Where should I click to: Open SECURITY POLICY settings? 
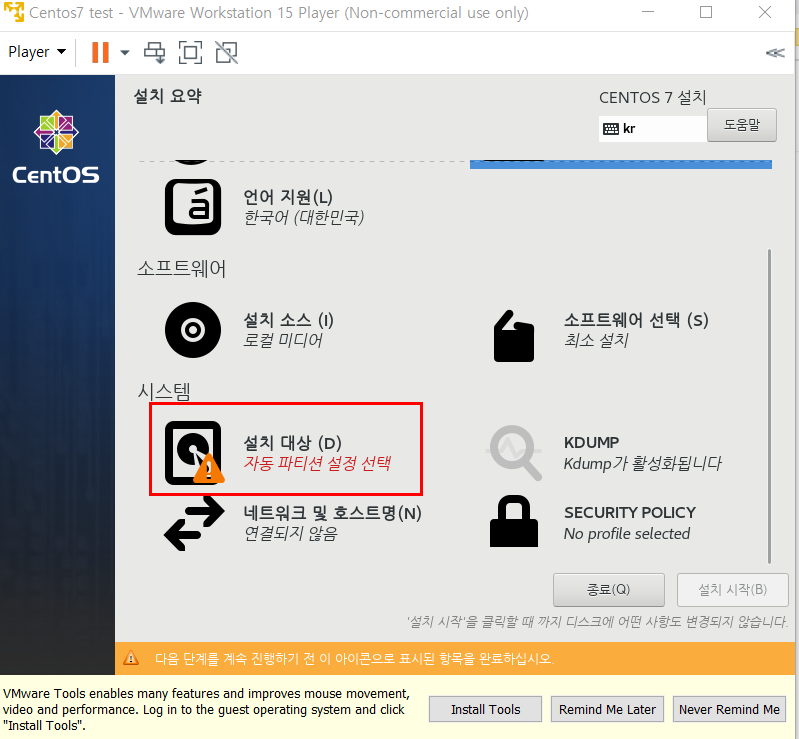pos(629,512)
